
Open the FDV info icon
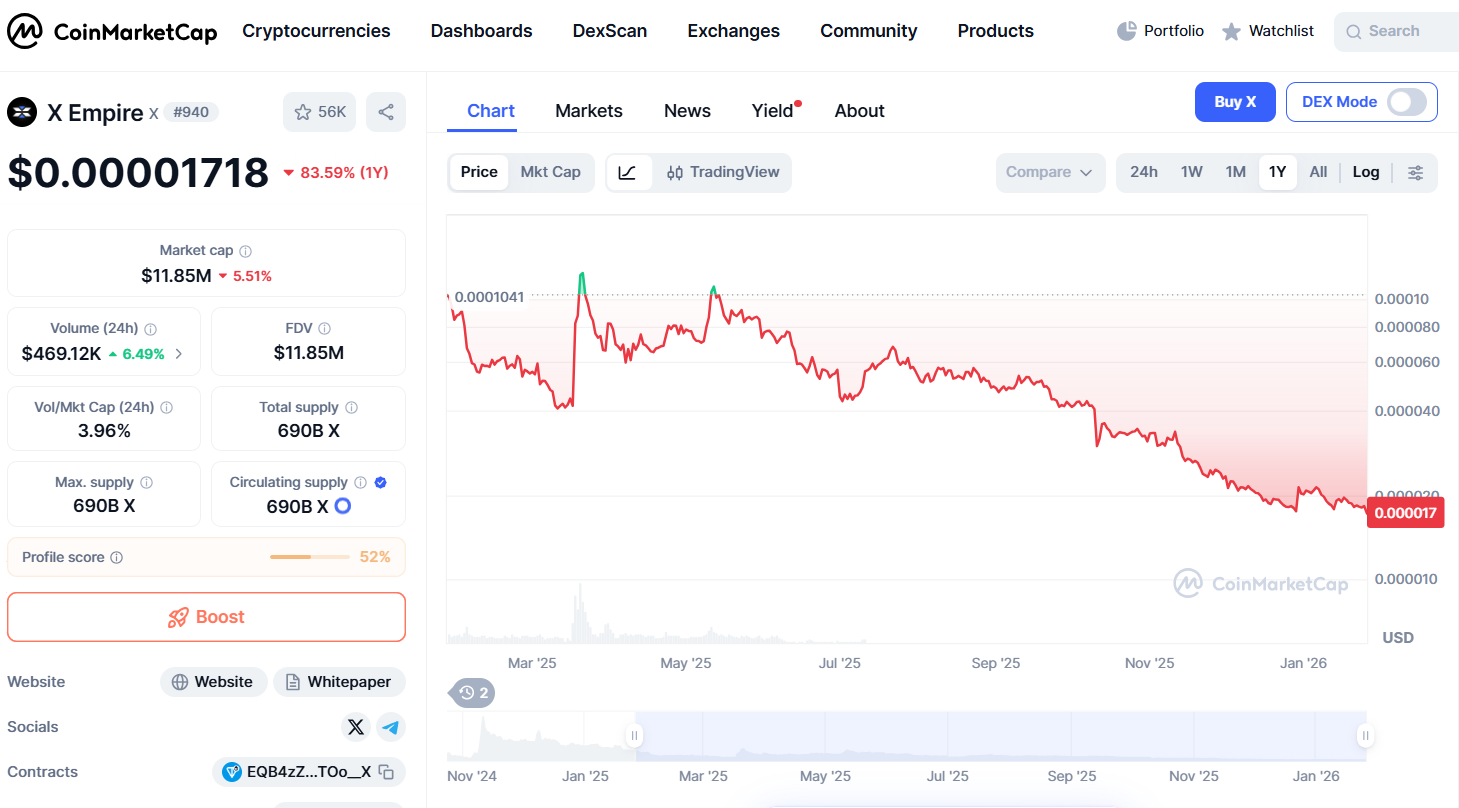324,328
